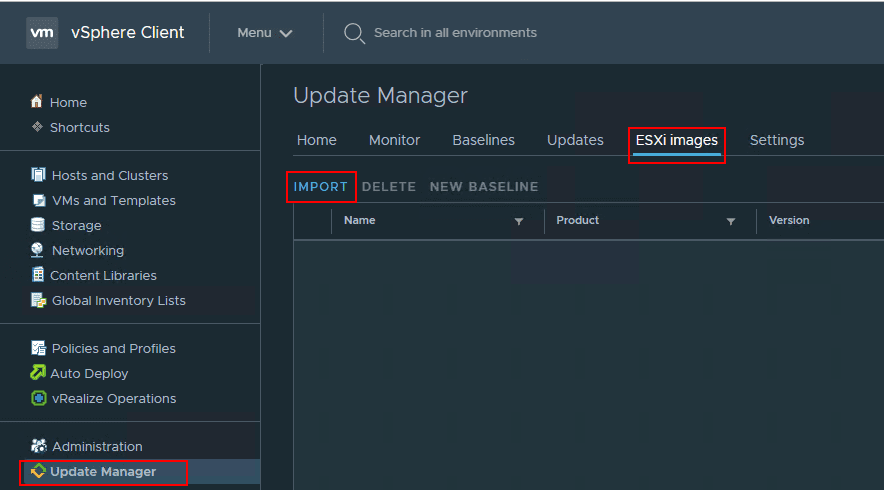The width and height of the screenshot is (884, 490).
Task: Open Auto Deploy in sidebar
Action: 89,373
